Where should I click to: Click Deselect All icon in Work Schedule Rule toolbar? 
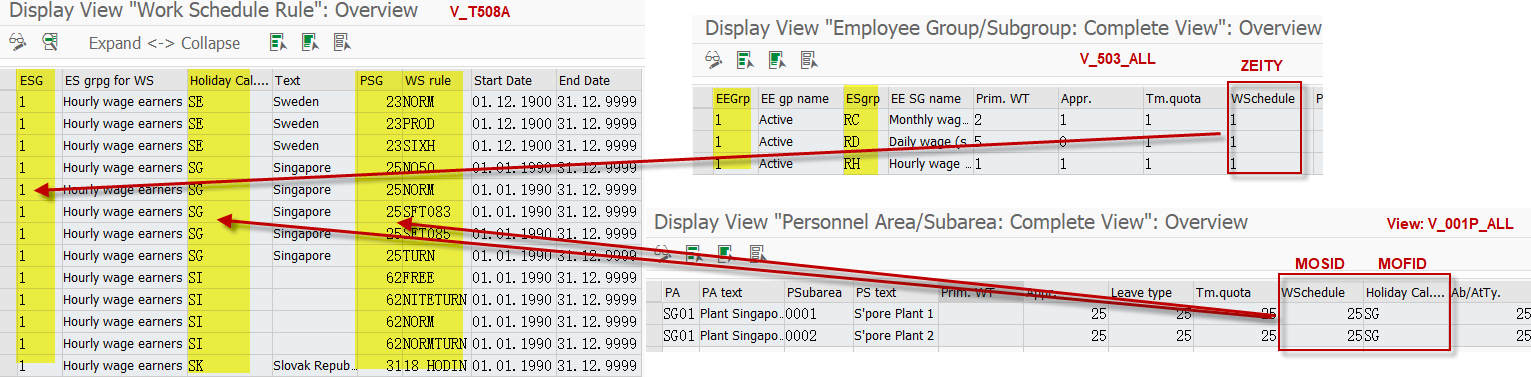click(x=342, y=42)
